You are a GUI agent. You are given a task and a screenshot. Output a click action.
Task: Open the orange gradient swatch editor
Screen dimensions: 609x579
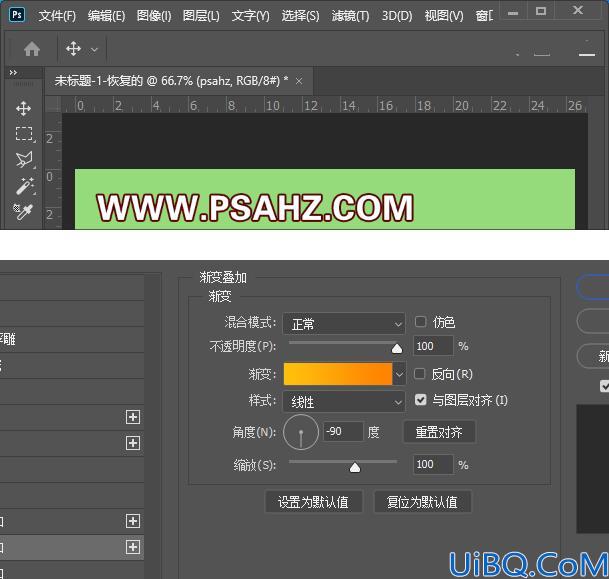click(338, 374)
